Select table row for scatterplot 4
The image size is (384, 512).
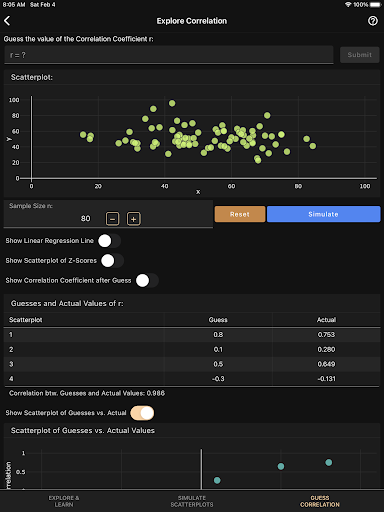pyautogui.click(x=192, y=379)
